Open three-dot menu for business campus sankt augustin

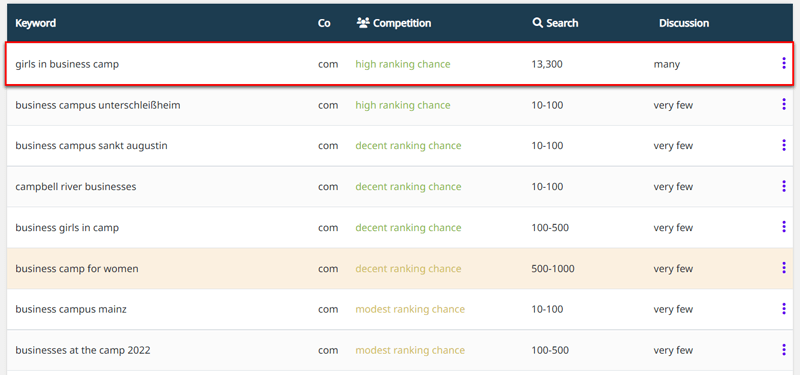tap(784, 145)
